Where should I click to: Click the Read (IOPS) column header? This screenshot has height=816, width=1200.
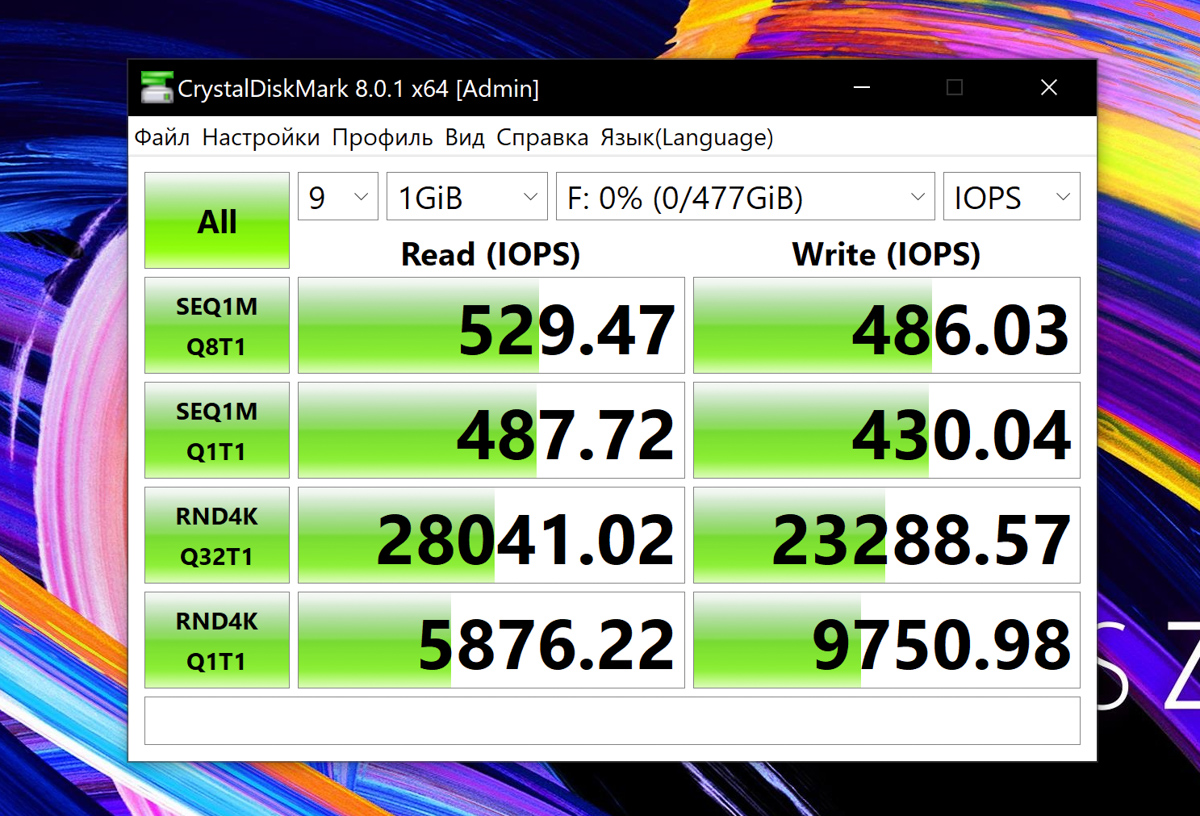pyautogui.click(x=490, y=254)
